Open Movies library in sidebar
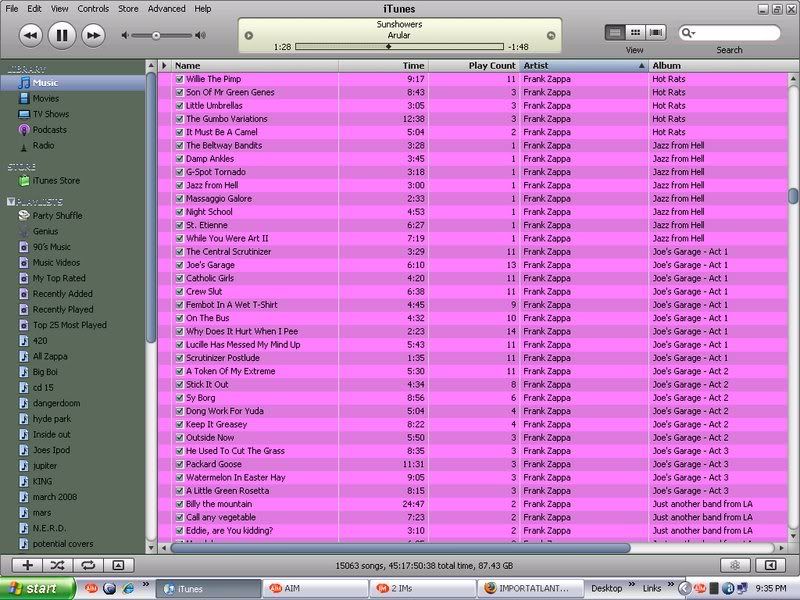 46,98
